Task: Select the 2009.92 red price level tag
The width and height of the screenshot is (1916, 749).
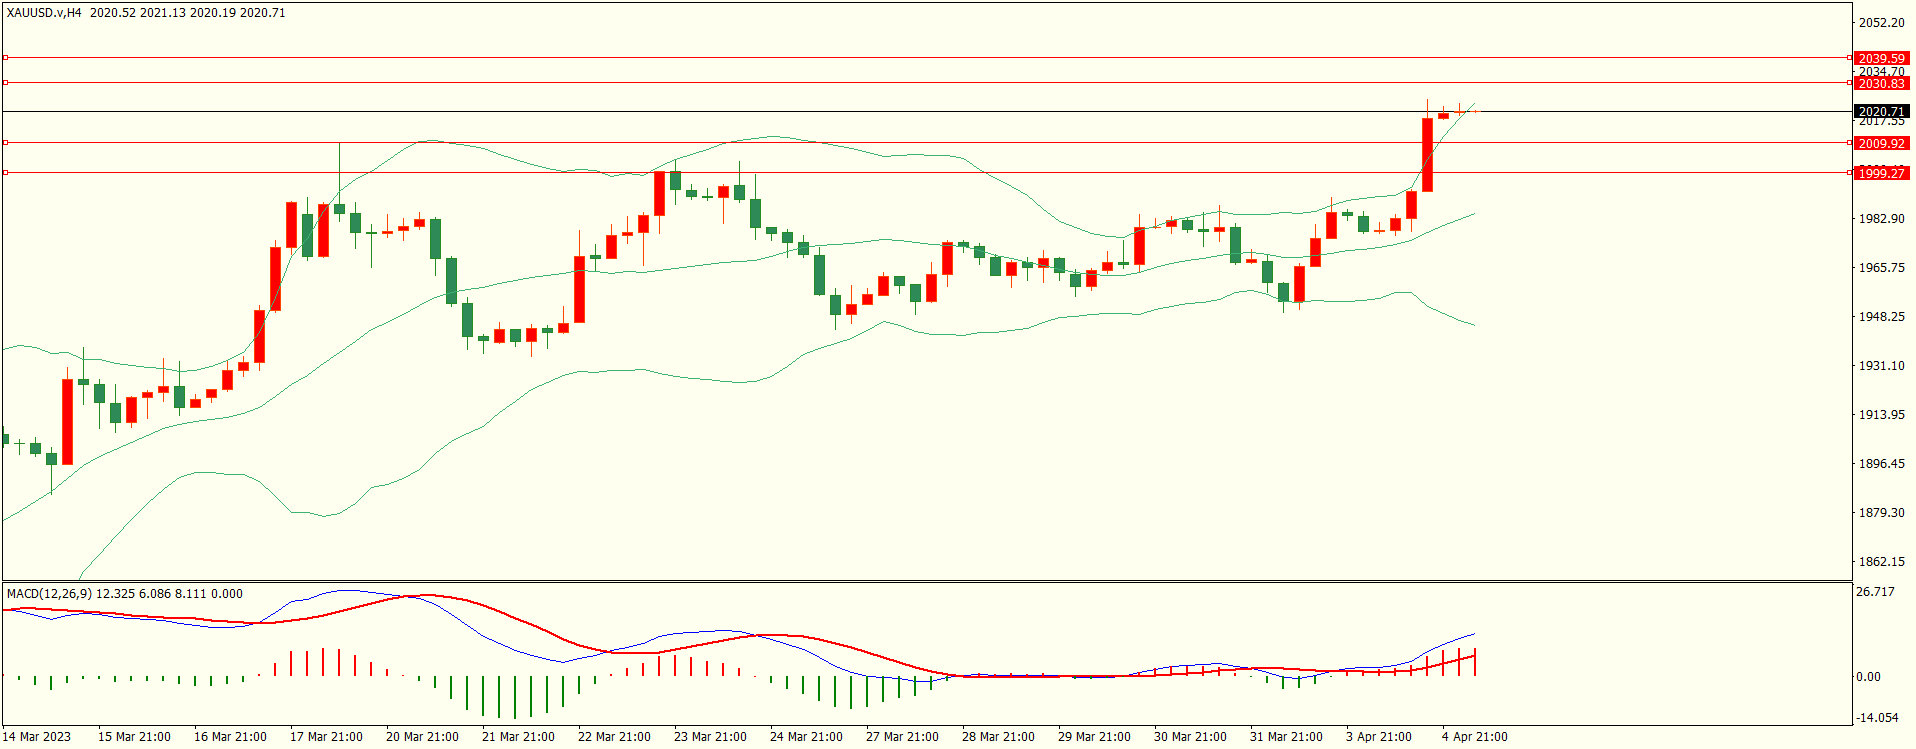Action: coord(1881,143)
